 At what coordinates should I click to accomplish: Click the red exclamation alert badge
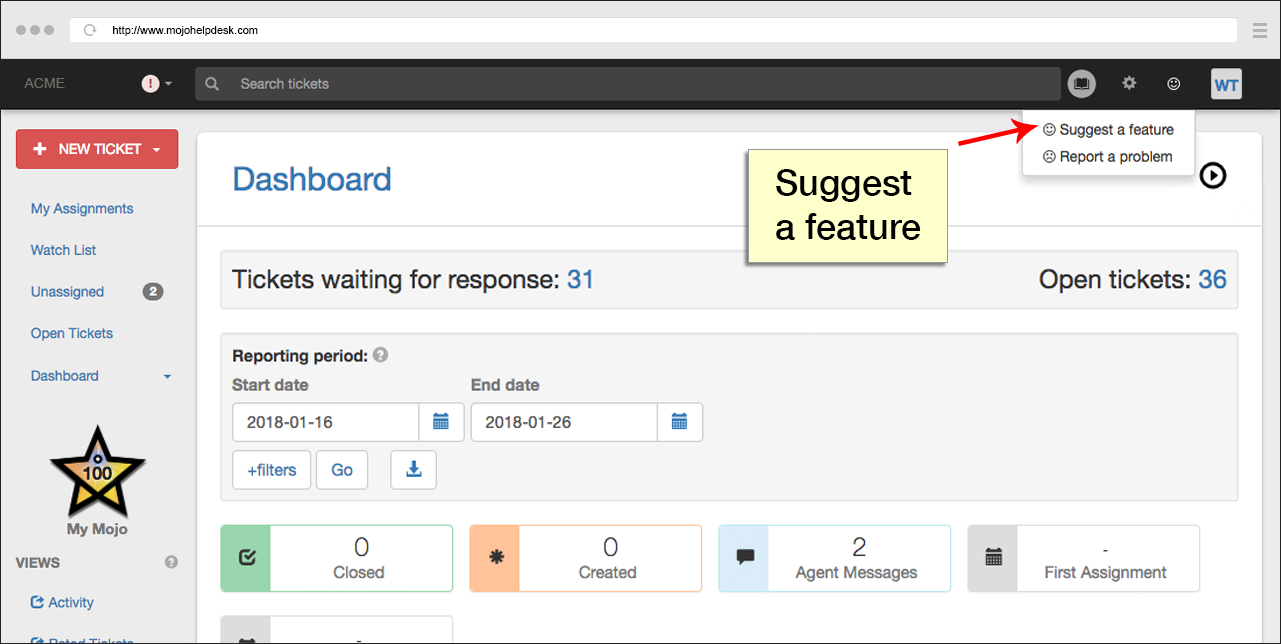(x=150, y=83)
